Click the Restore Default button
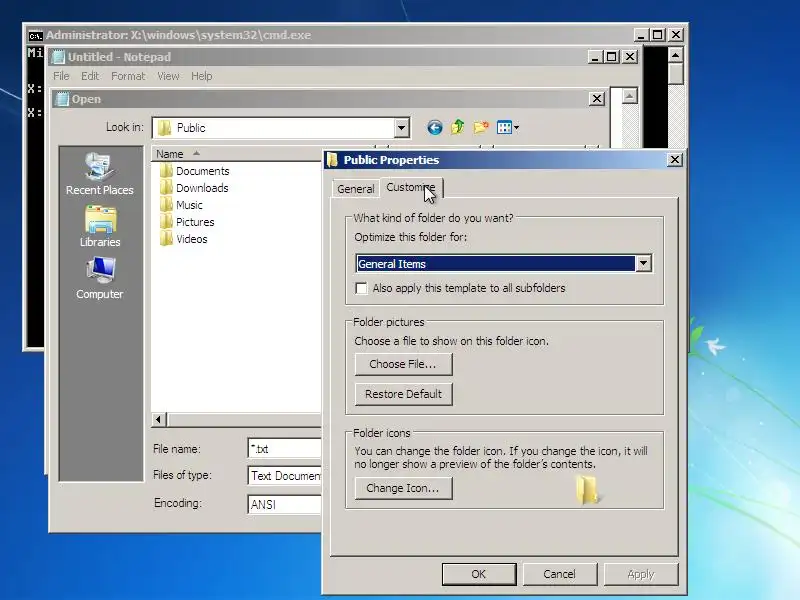 [x=403, y=394]
